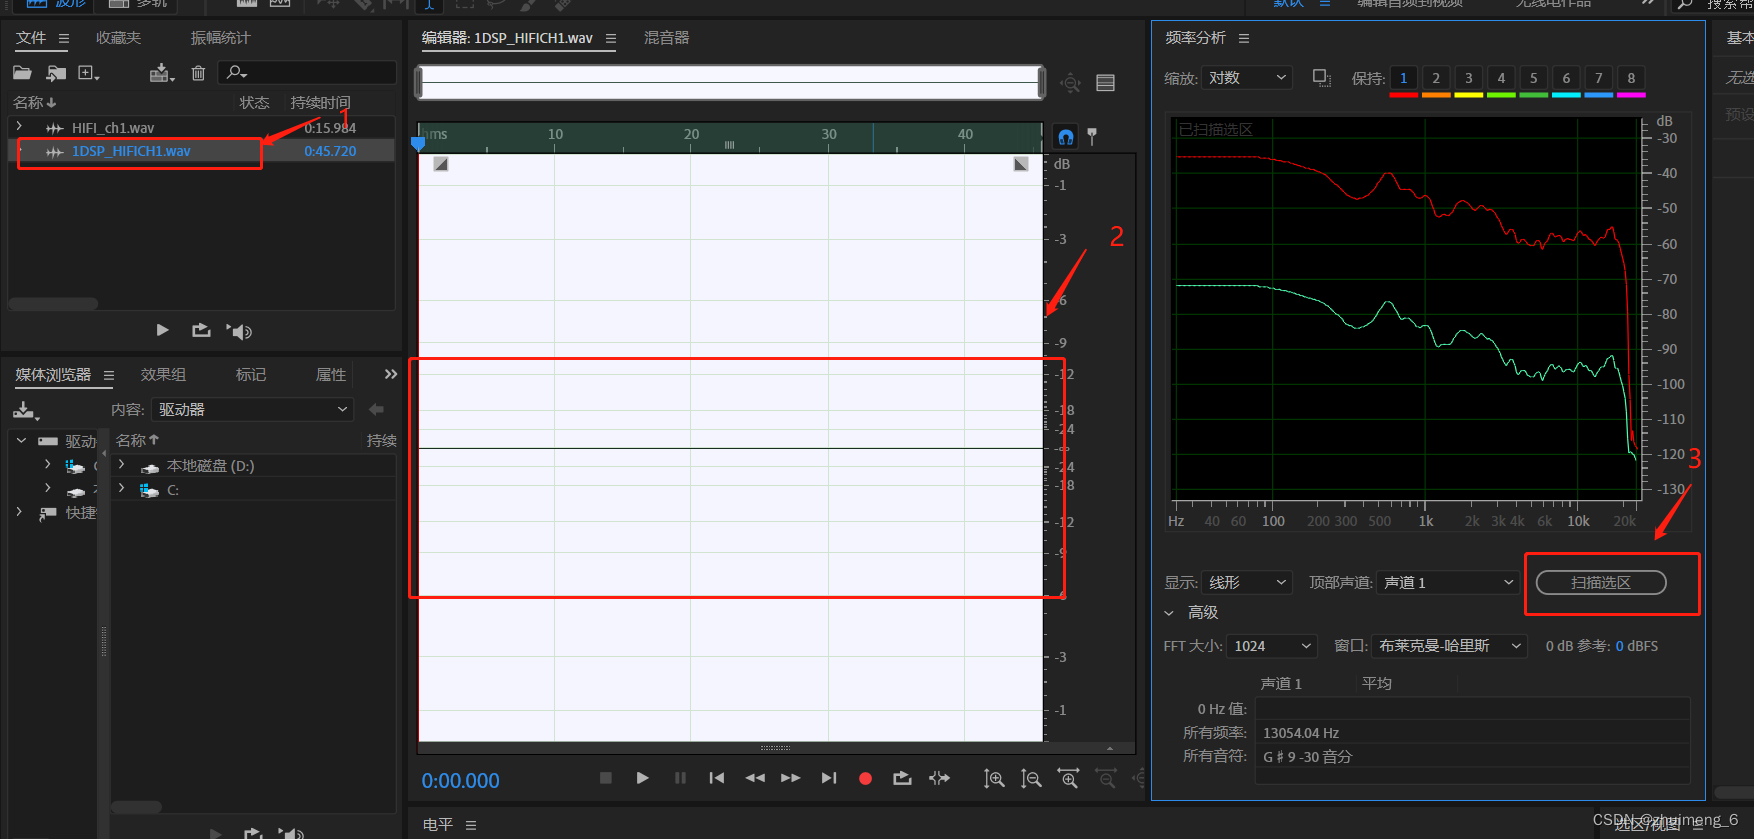
Task: Select hold button 7 in Frequency Analysis
Action: [1599, 78]
